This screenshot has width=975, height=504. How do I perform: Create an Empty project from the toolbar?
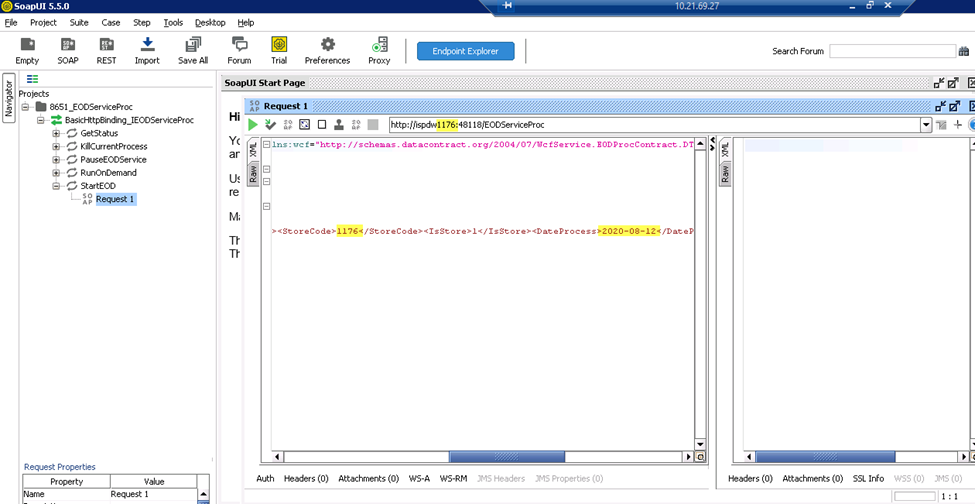click(x=27, y=51)
